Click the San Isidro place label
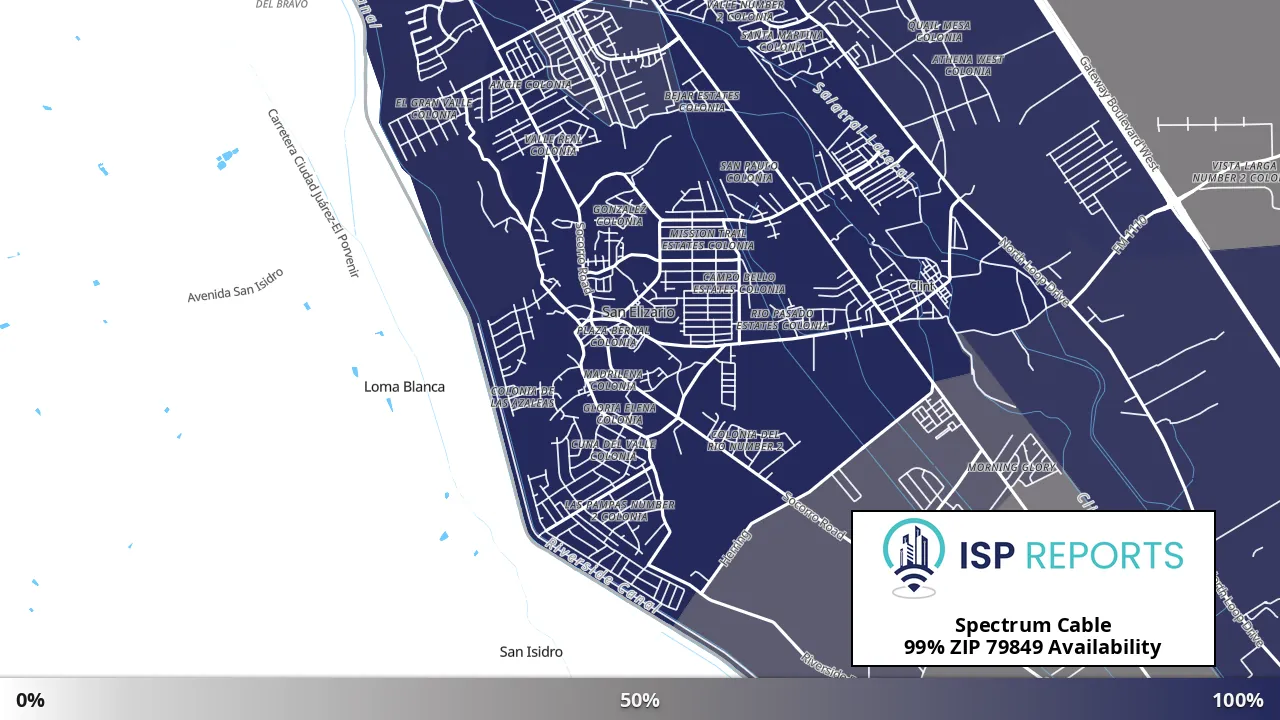This screenshot has height=720, width=1280. (531, 652)
